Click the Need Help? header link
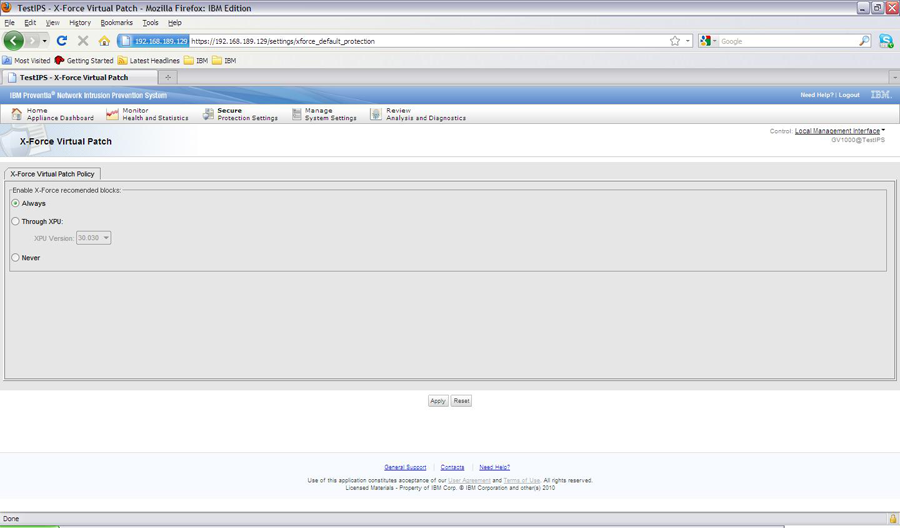The width and height of the screenshot is (900, 528). click(817, 95)
